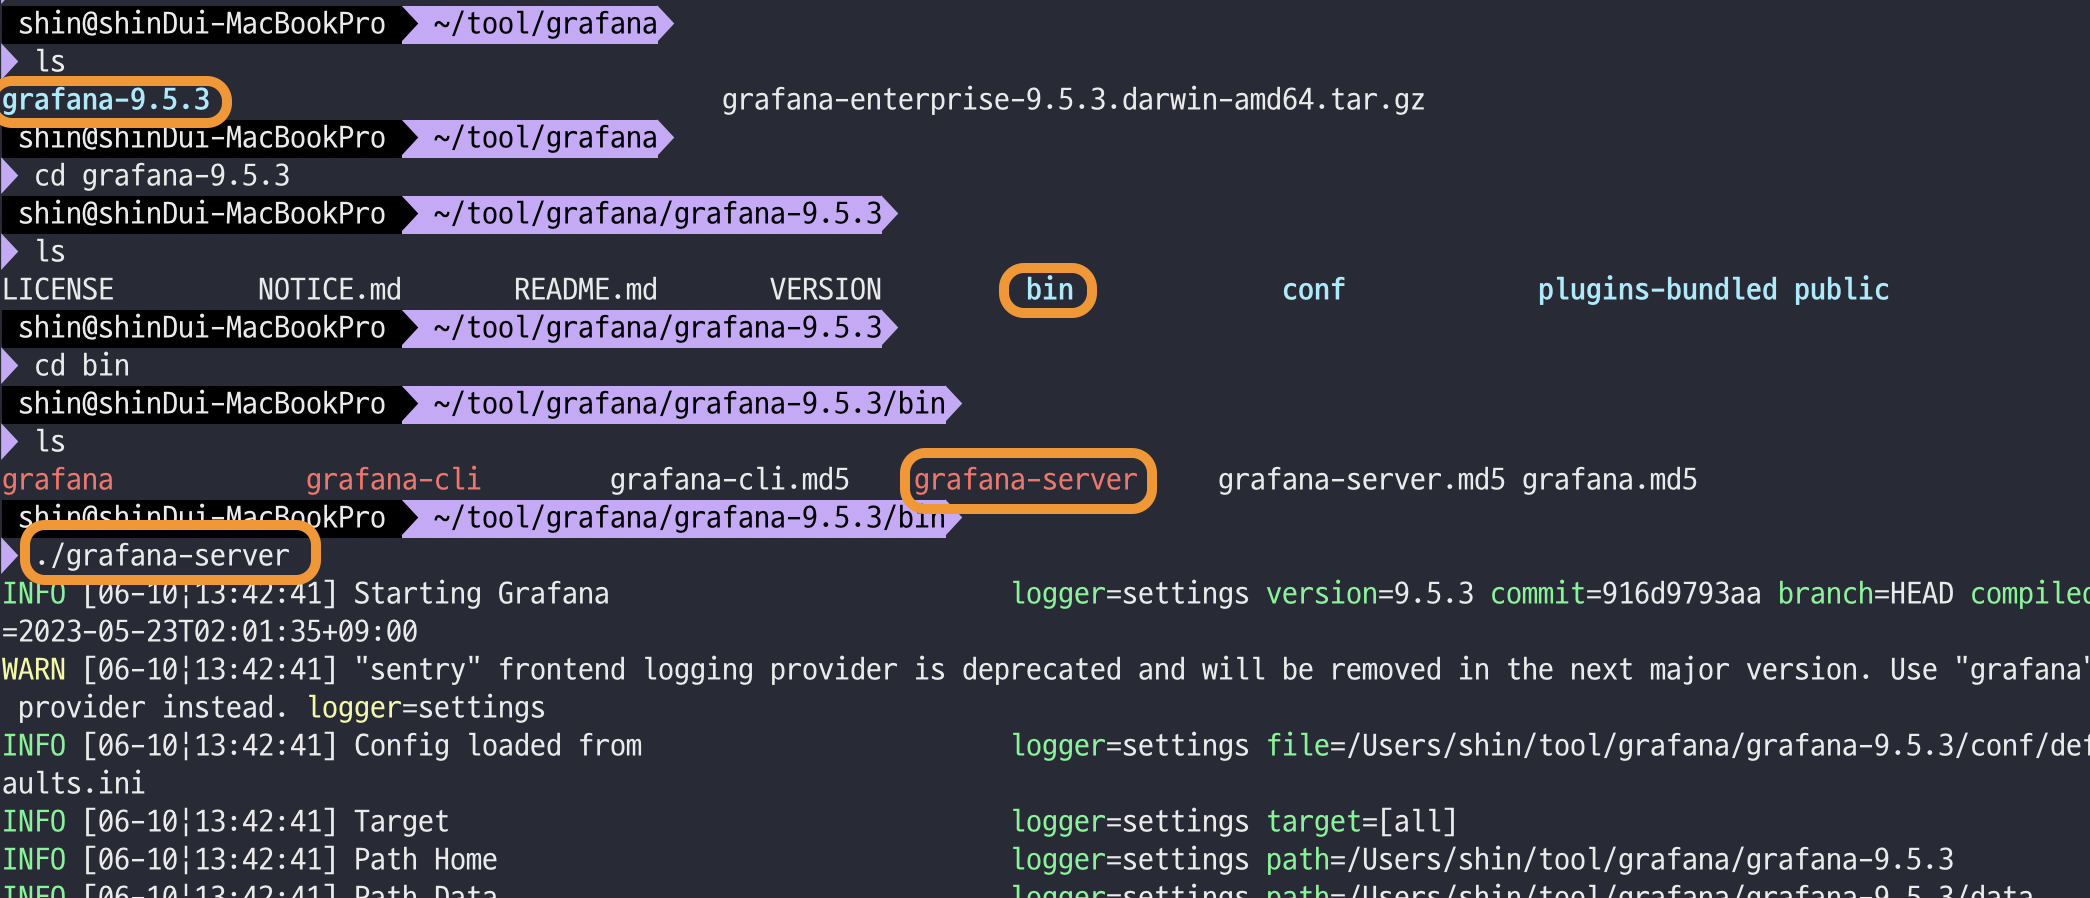Select the red grafana executable name
Image resolution: width=2090 pixels, height=898 pixels.
tap(58, 480)
